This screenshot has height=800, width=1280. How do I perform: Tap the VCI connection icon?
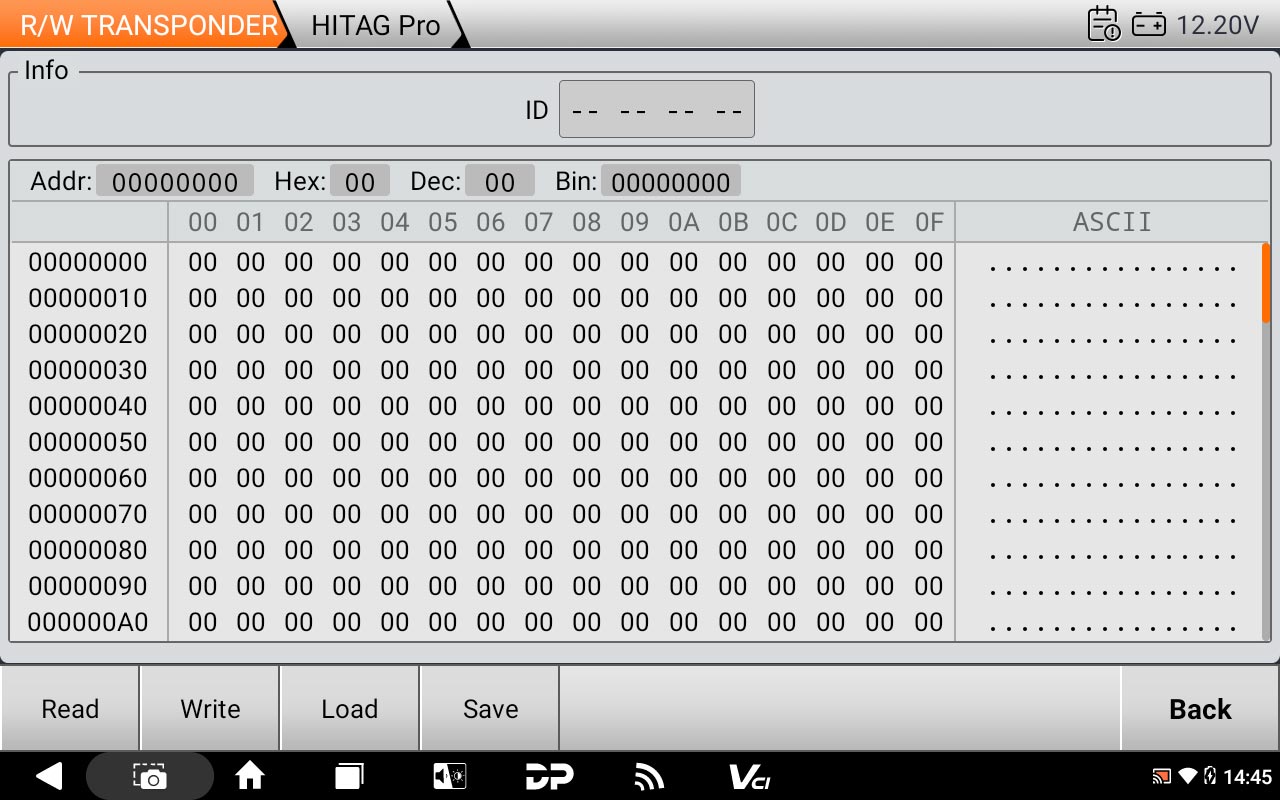[749, 776]
